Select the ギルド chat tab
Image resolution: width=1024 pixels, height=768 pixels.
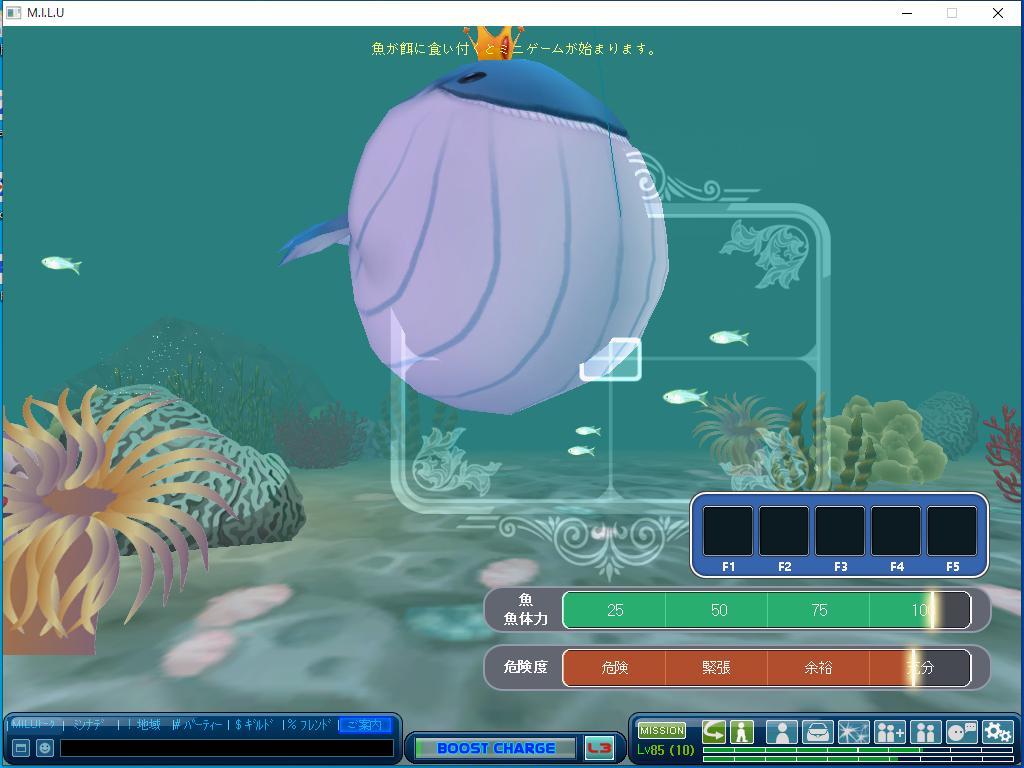pos(258,725)
